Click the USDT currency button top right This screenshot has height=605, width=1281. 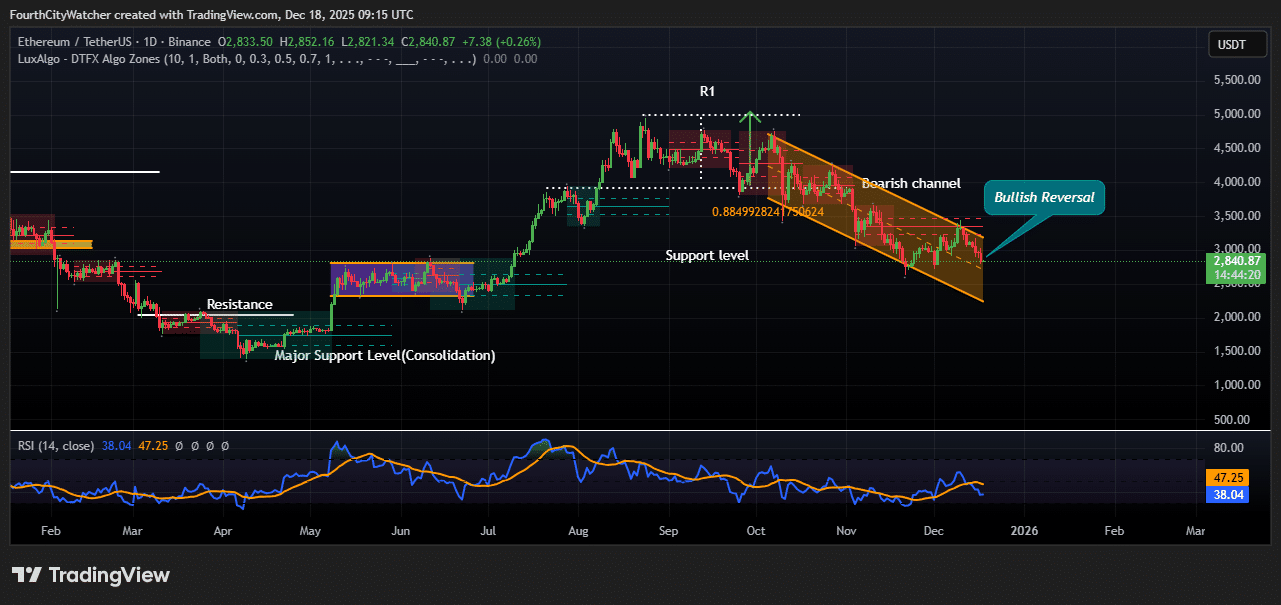(x=1237, y=44)
